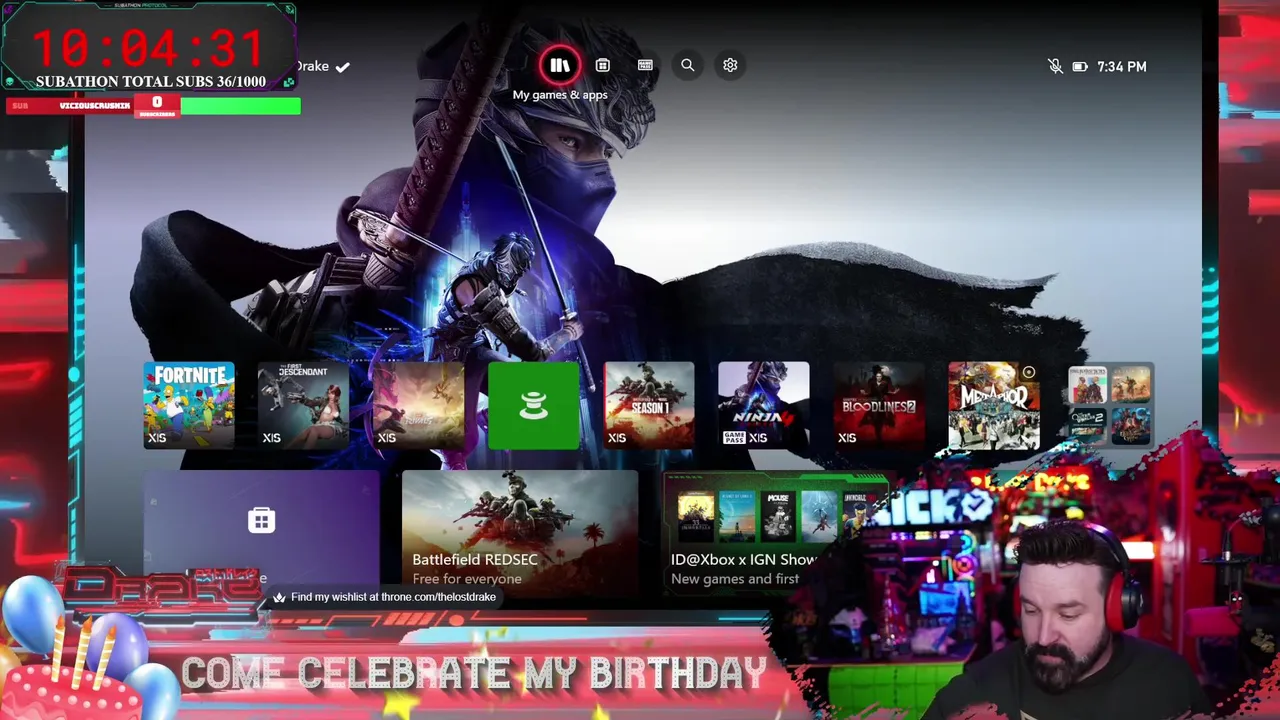1280x720 pixels.
Task: Open the purple Store card
Action: coord(261,531)
